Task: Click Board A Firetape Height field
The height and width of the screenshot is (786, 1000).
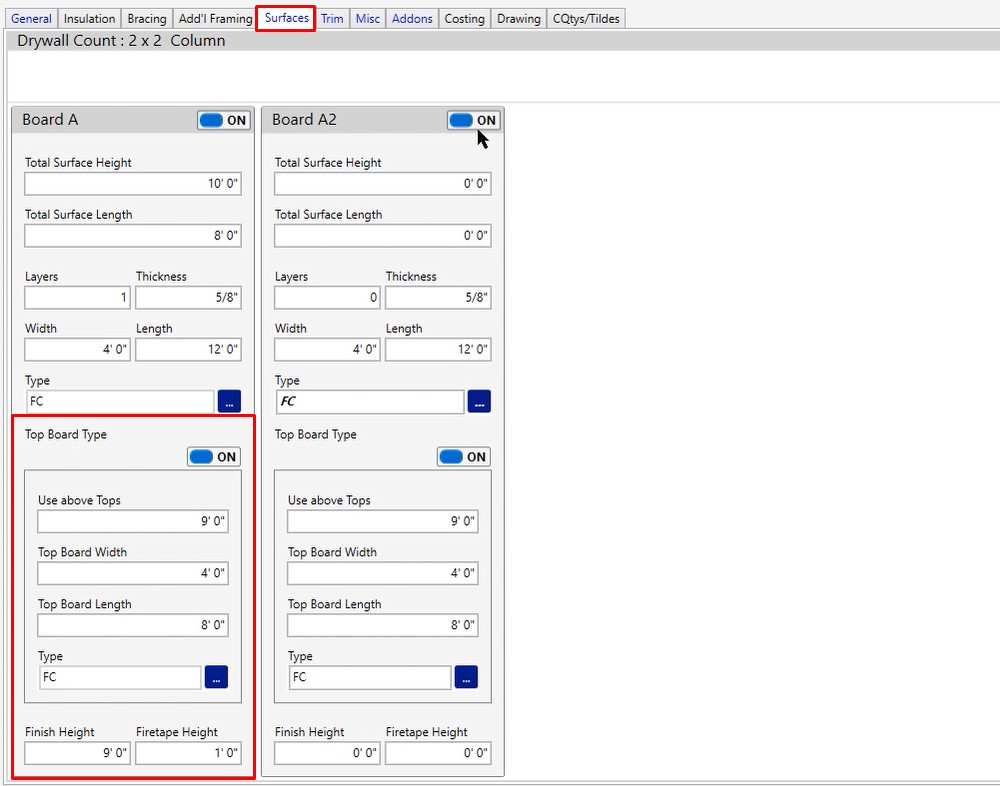Action: [188, 753]
